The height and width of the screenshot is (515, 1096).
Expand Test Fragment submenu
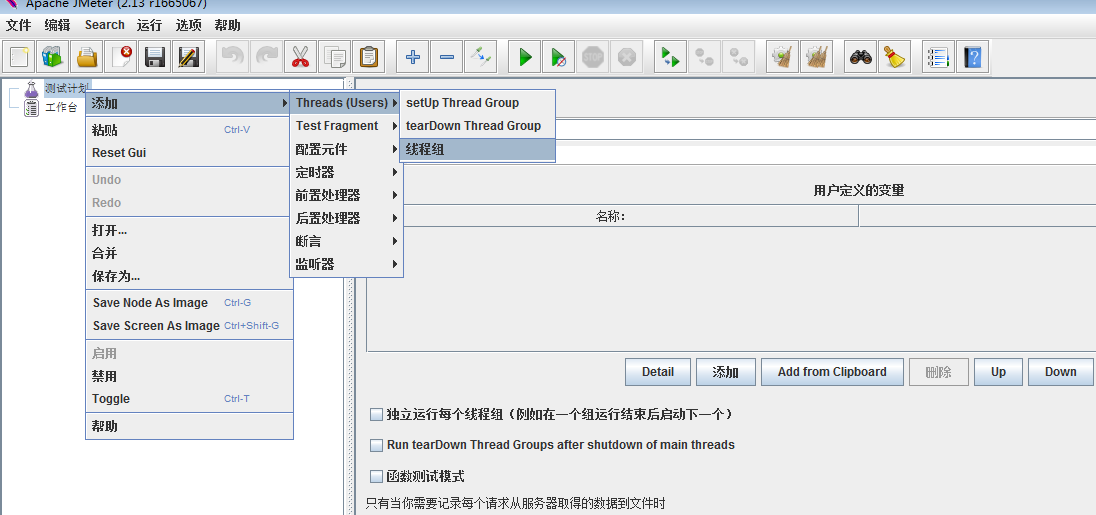coord(346,126)
